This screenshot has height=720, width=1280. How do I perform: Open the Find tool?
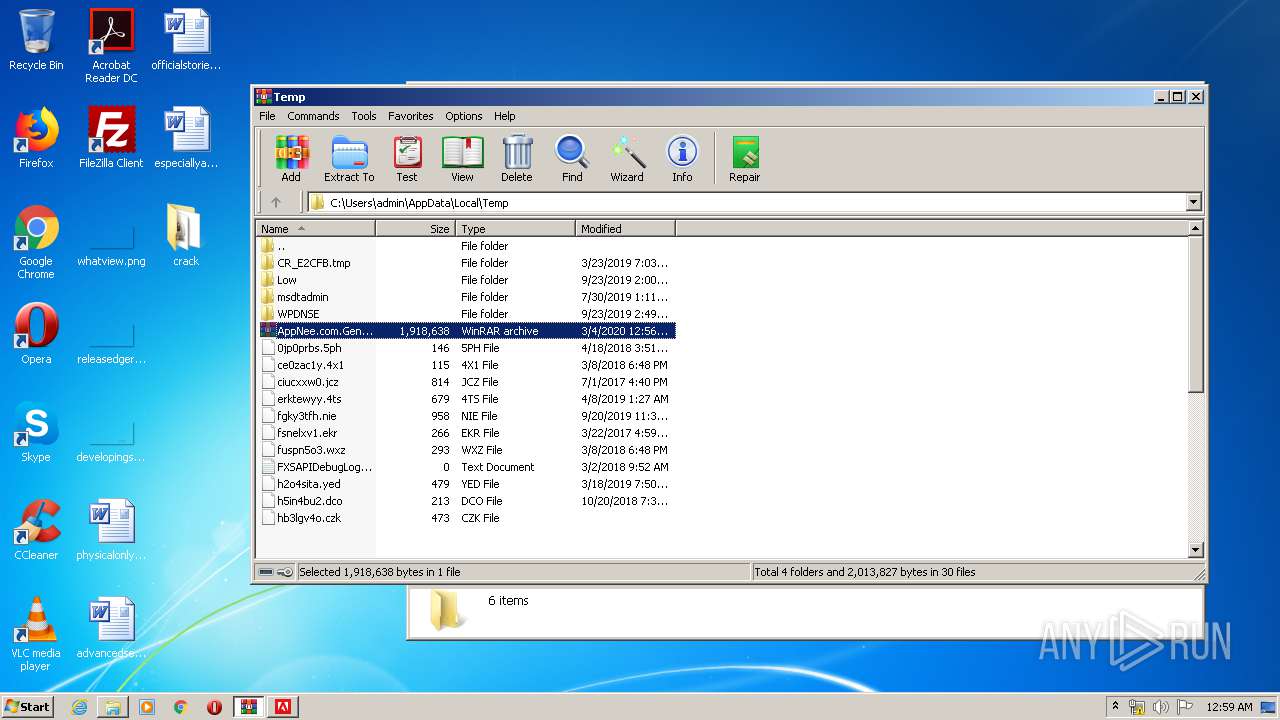[x=572, y=159]
